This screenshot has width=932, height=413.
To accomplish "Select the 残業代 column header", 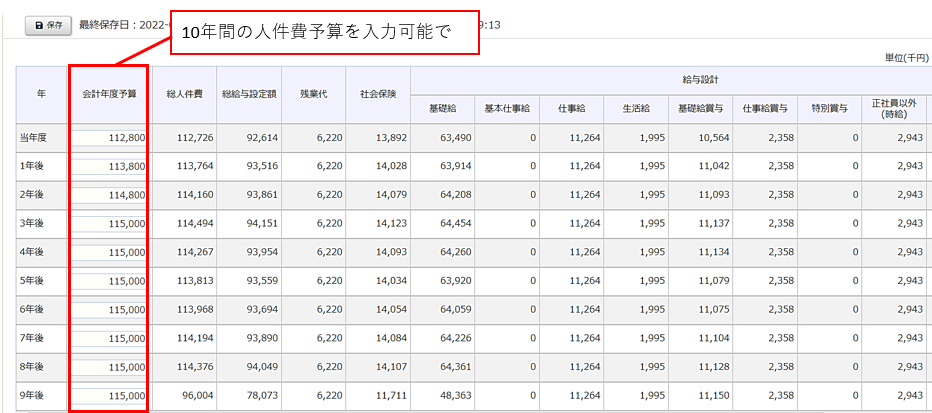I will point(314,94).
